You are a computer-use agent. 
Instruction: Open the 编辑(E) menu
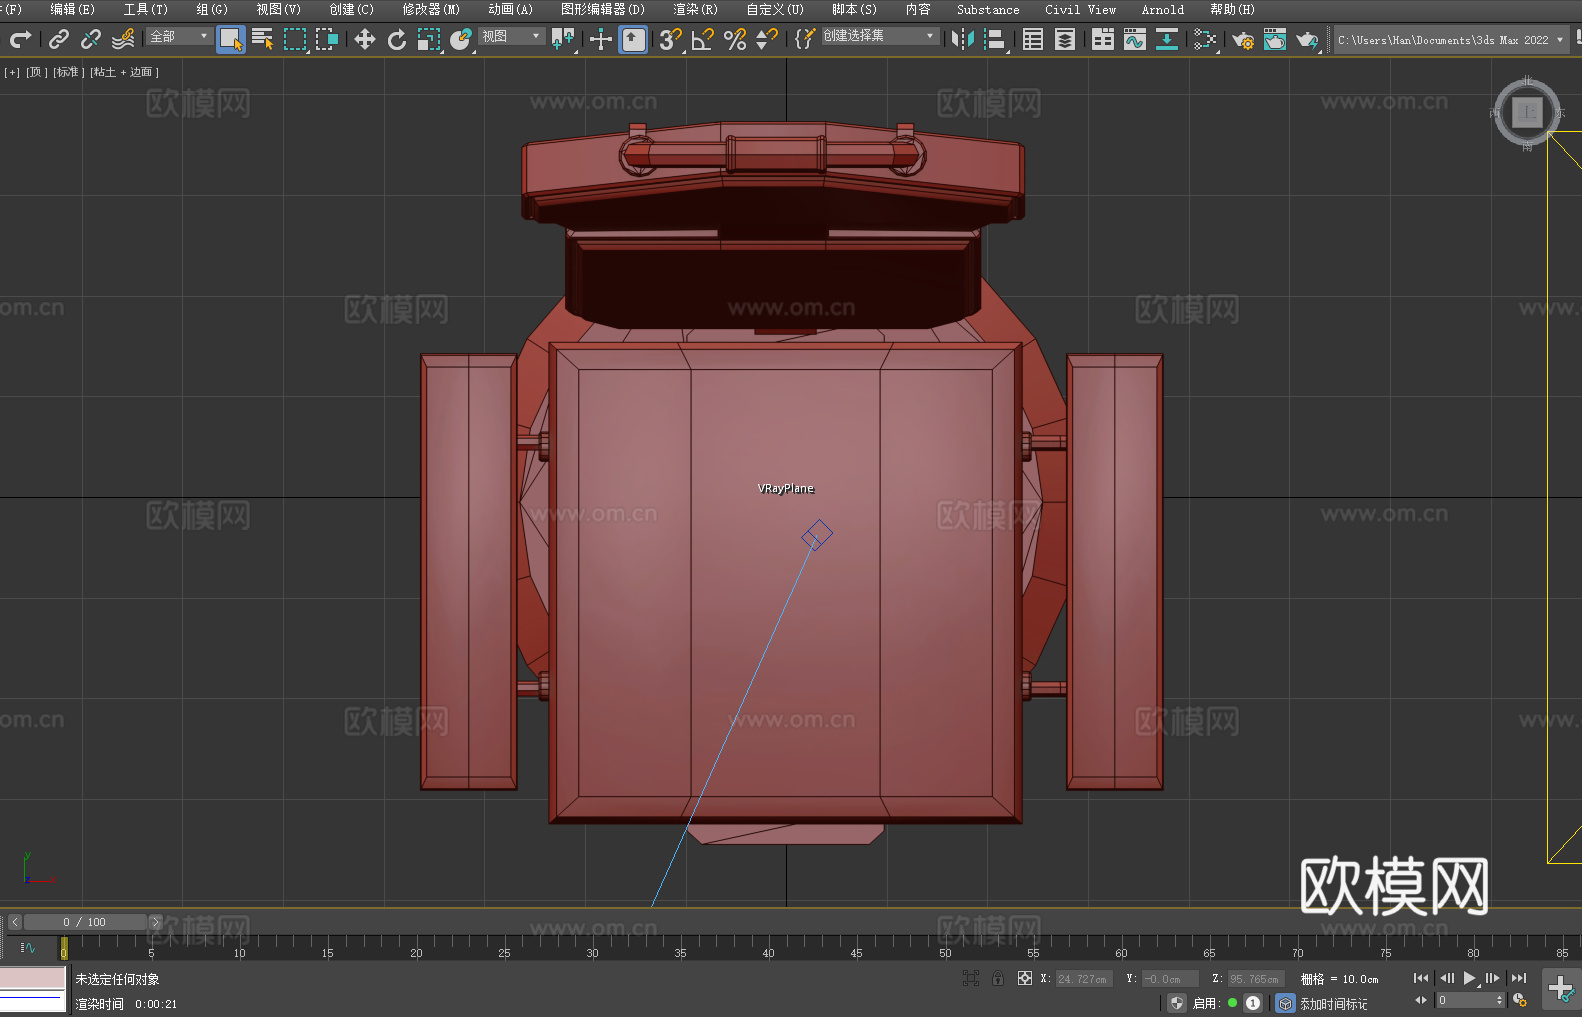(x=73, y=9)
